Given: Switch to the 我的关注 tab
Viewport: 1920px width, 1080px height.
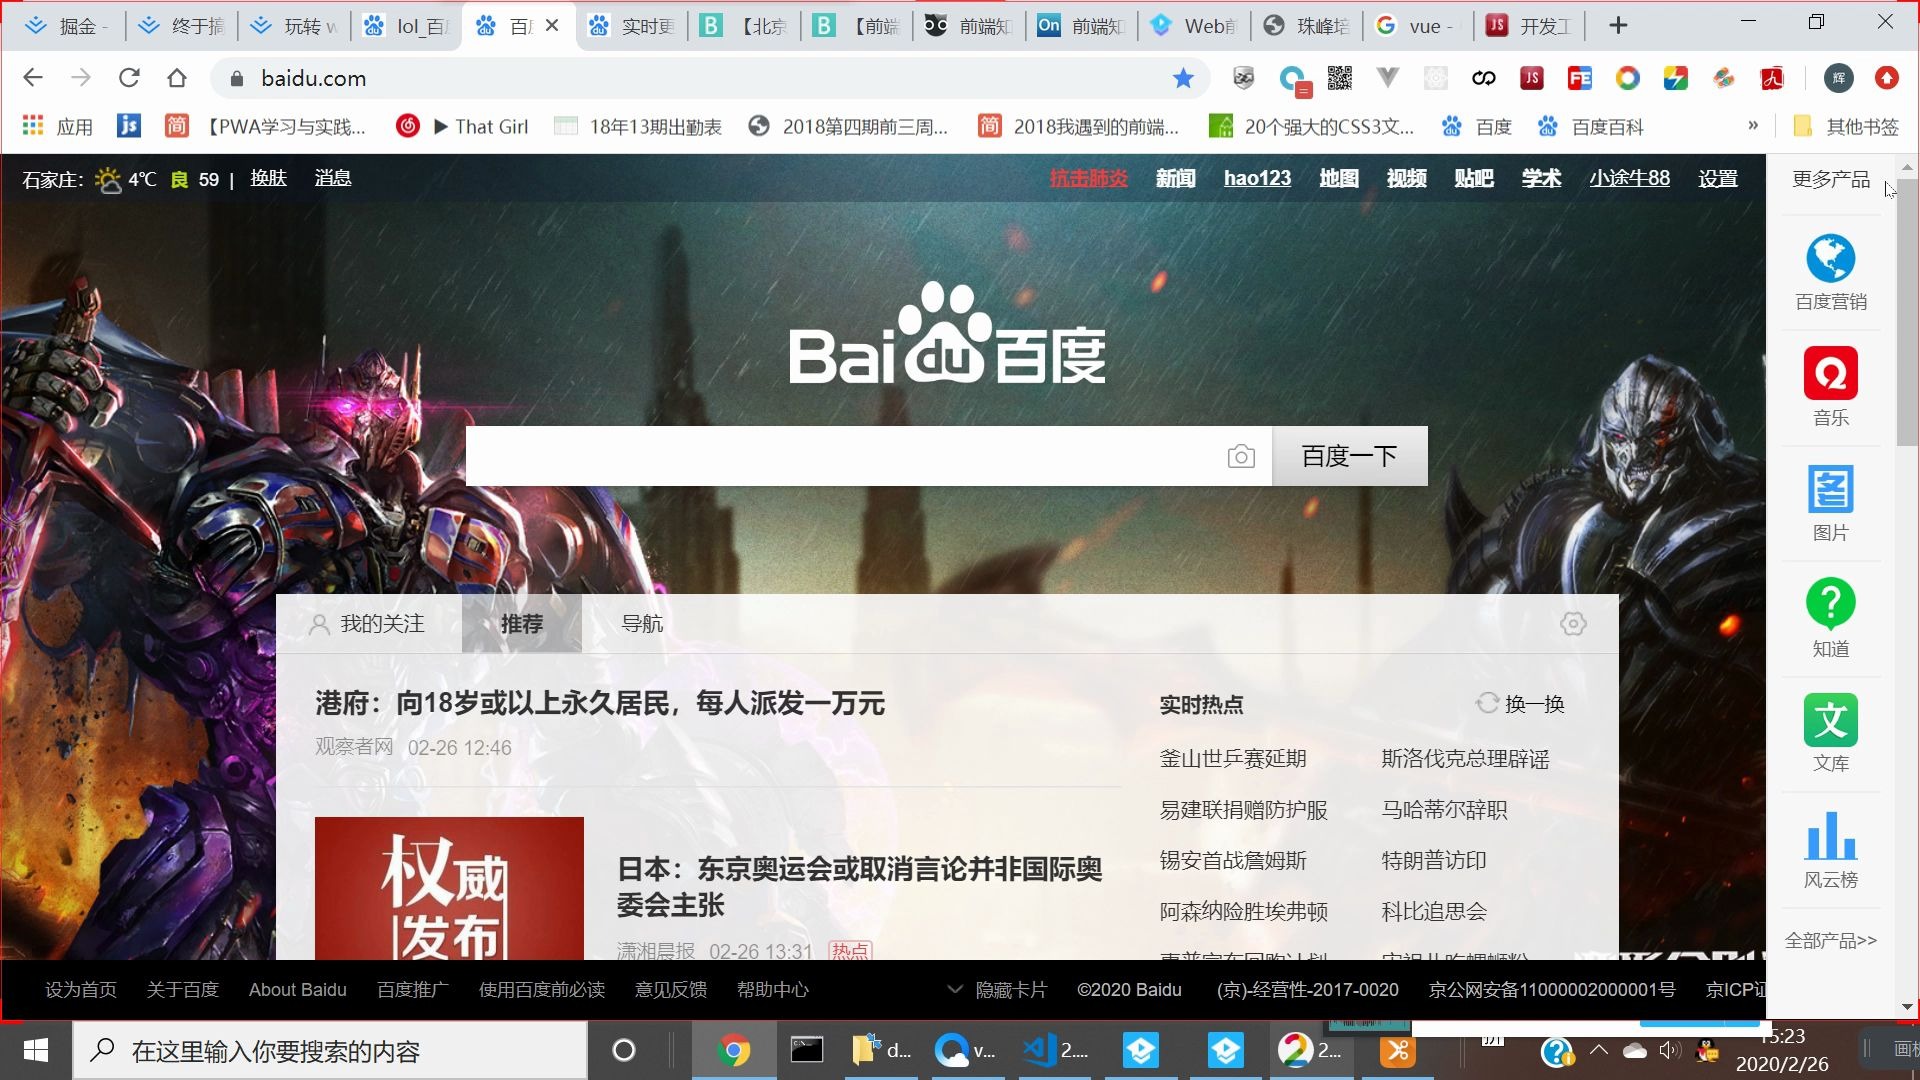Looking at the screenshot, I should pos(367,624).
